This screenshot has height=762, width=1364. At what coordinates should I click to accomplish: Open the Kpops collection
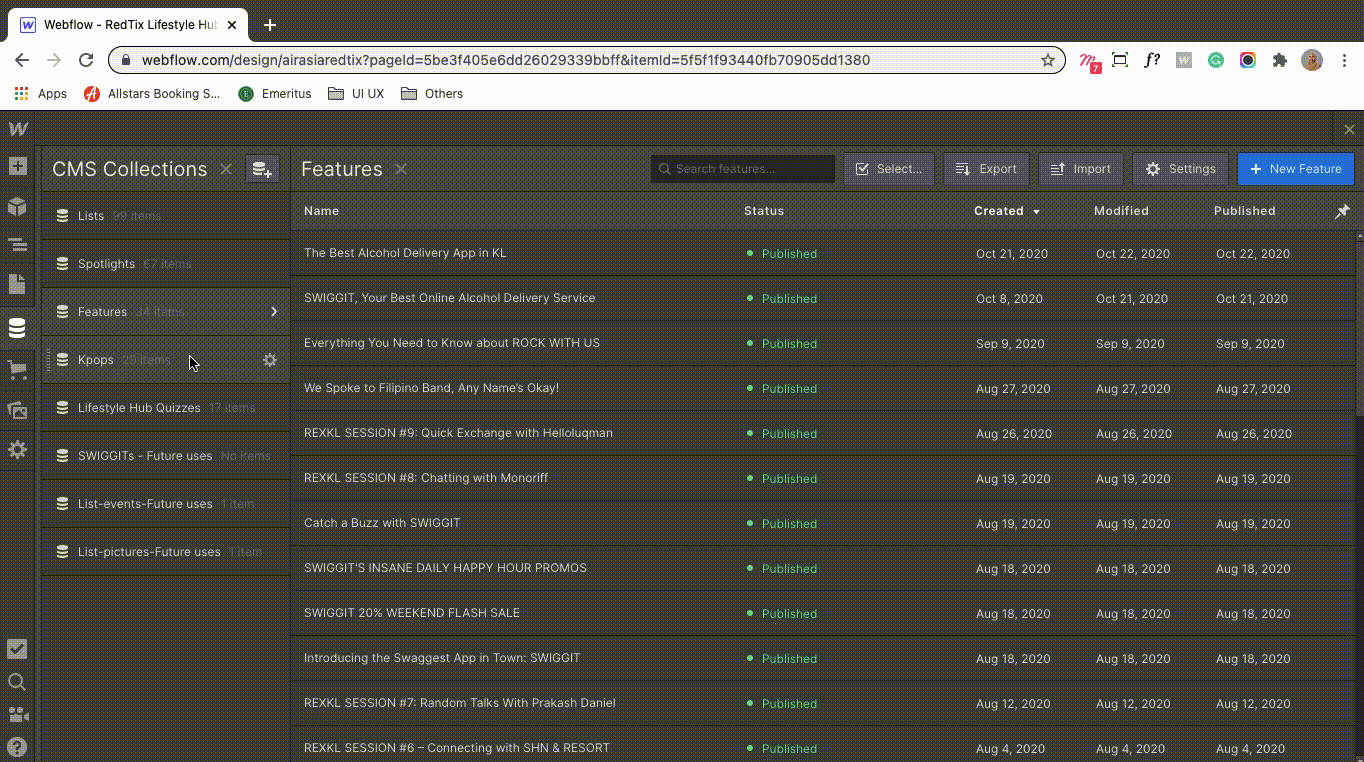(x=166, y=360)
